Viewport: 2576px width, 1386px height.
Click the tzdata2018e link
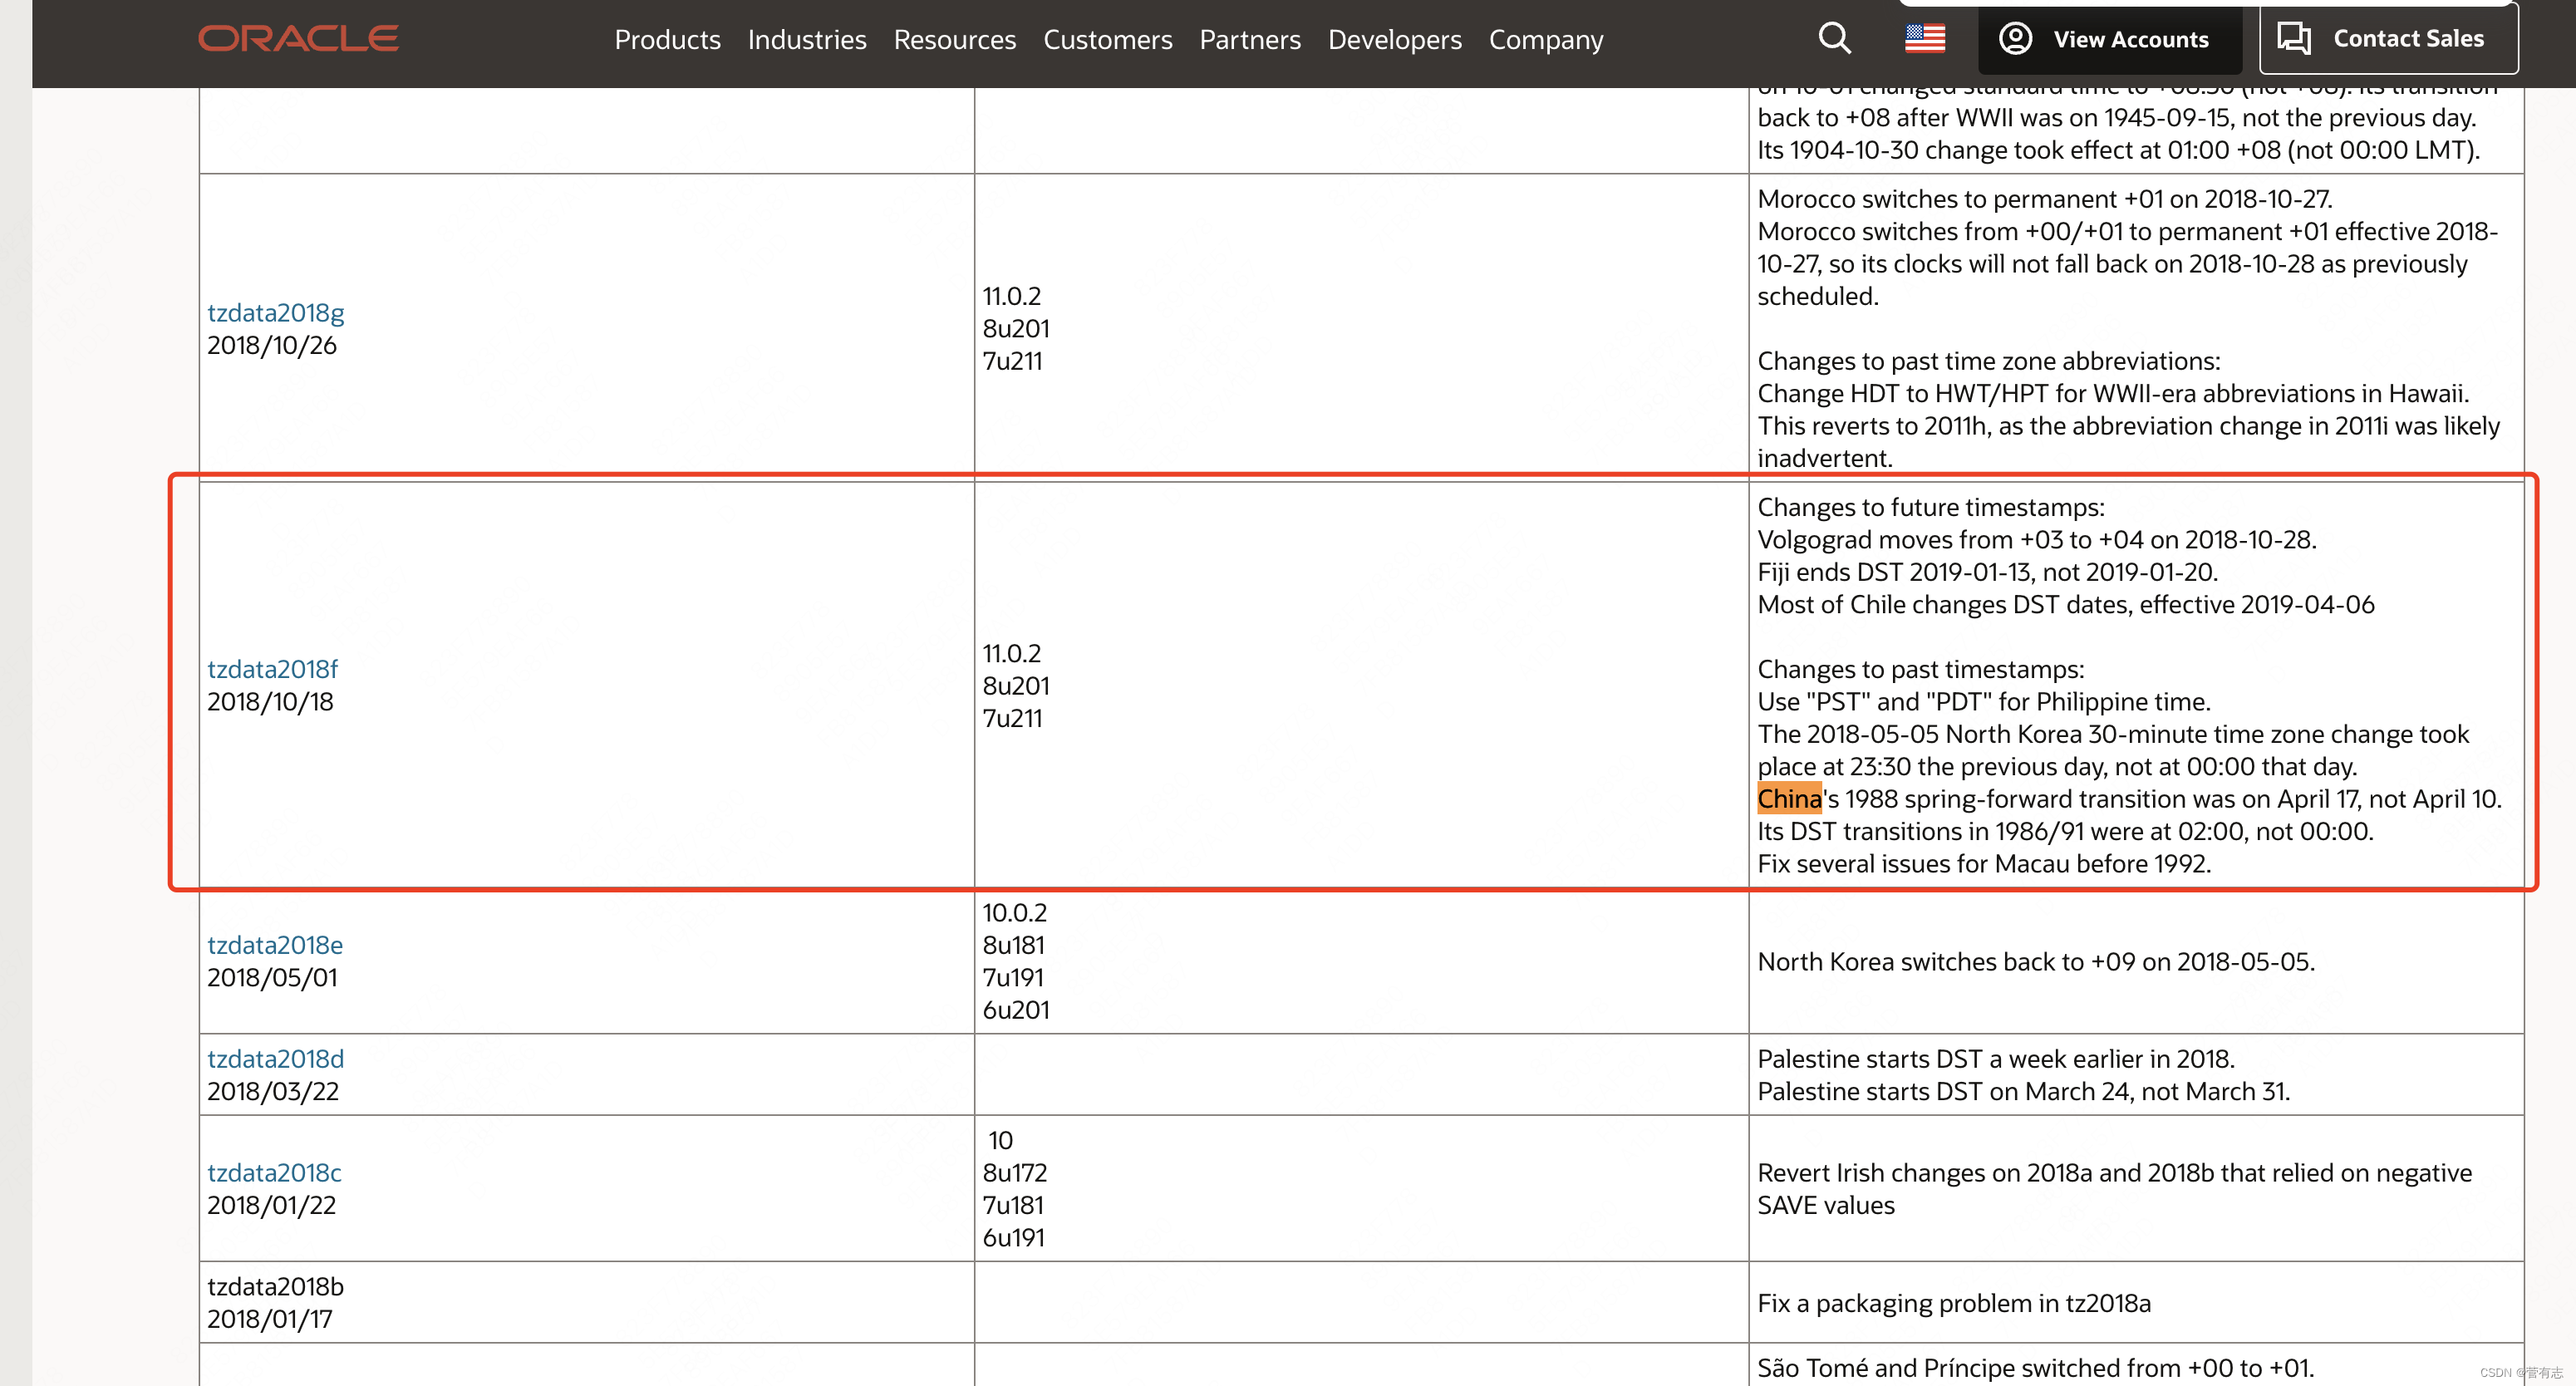277,944
